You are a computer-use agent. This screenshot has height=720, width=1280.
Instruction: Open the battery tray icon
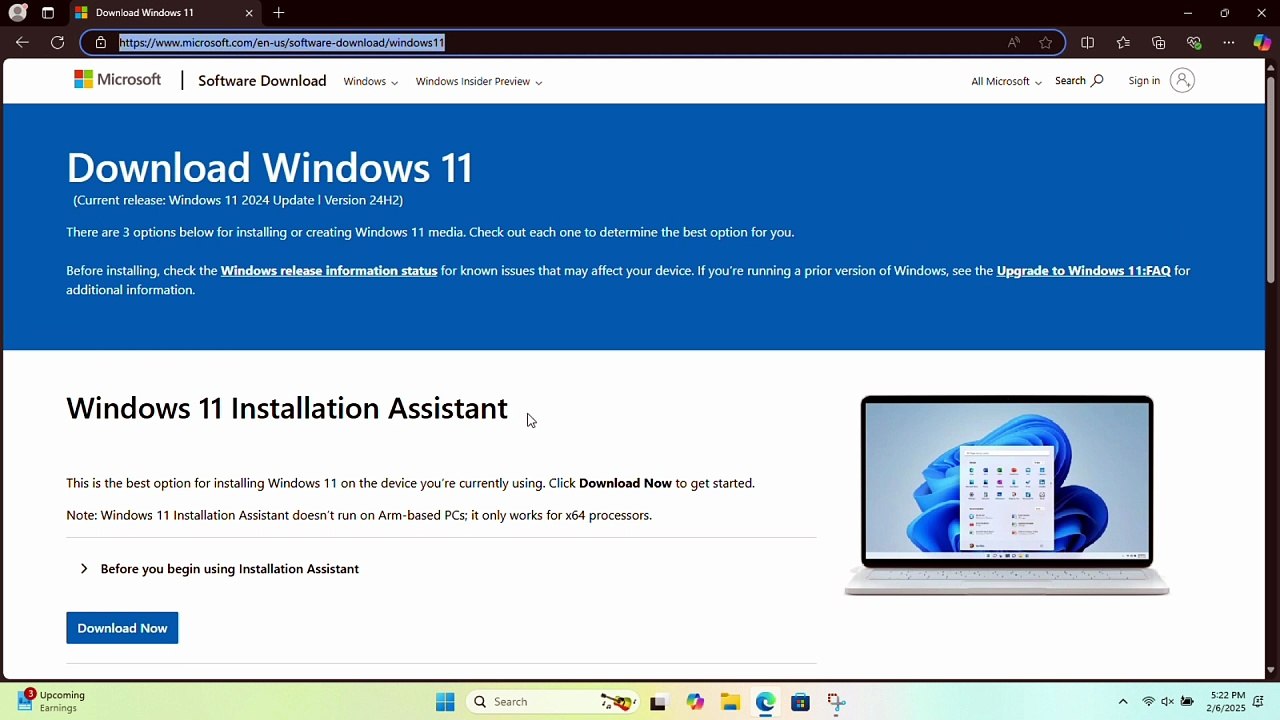[x=1187, y=702]
